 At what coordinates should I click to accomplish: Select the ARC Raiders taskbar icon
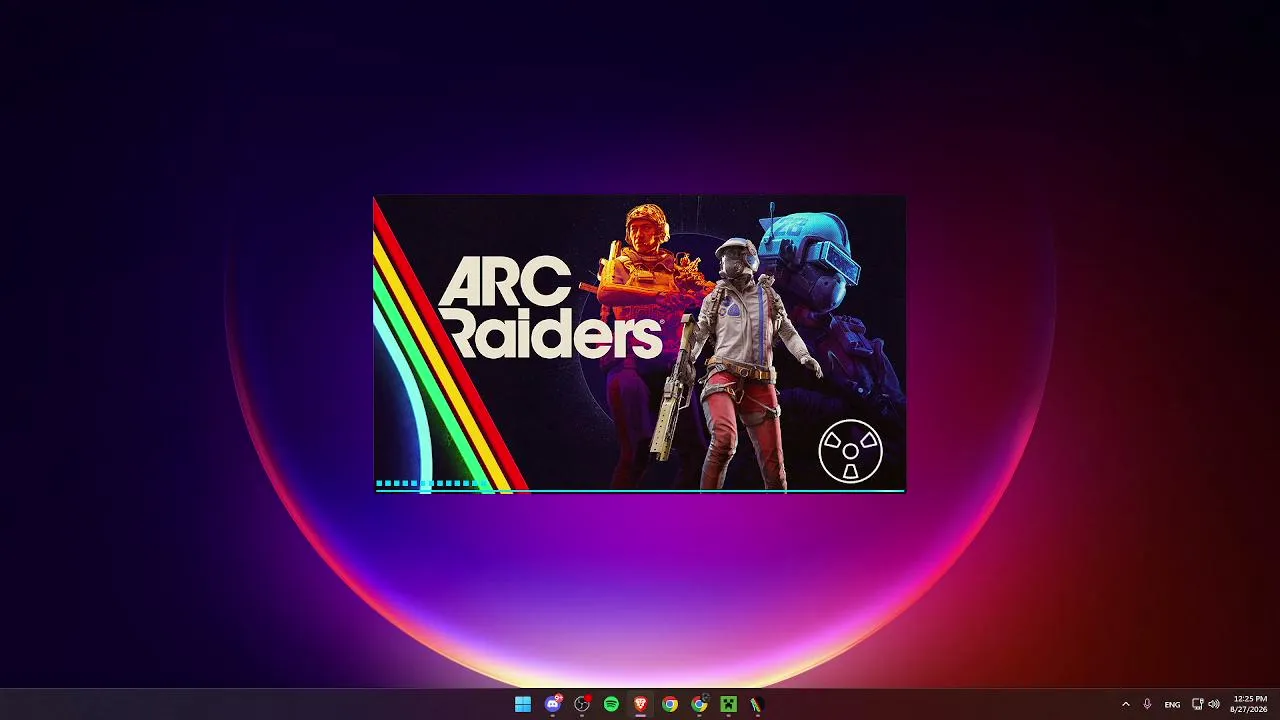(757, 705)
